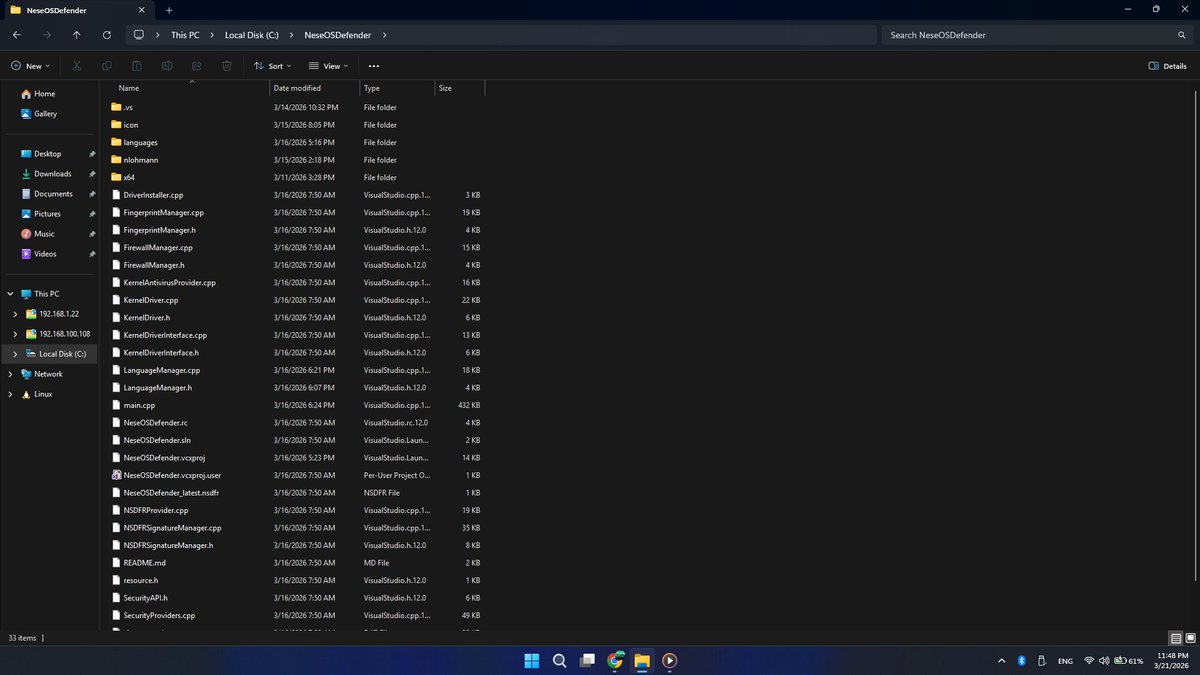Open the Sort dropdown
The width and height of the screenshot is (1200, 675).
(272, 66)
